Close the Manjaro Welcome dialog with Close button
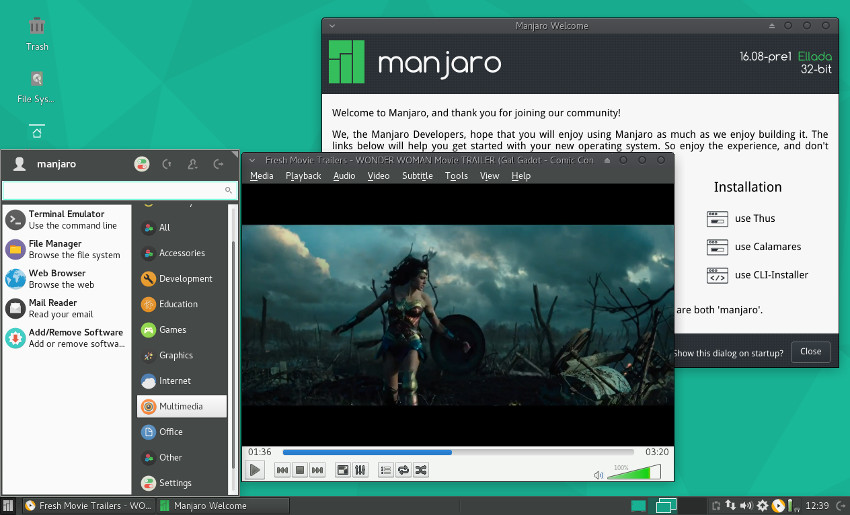 coord(810,351)
